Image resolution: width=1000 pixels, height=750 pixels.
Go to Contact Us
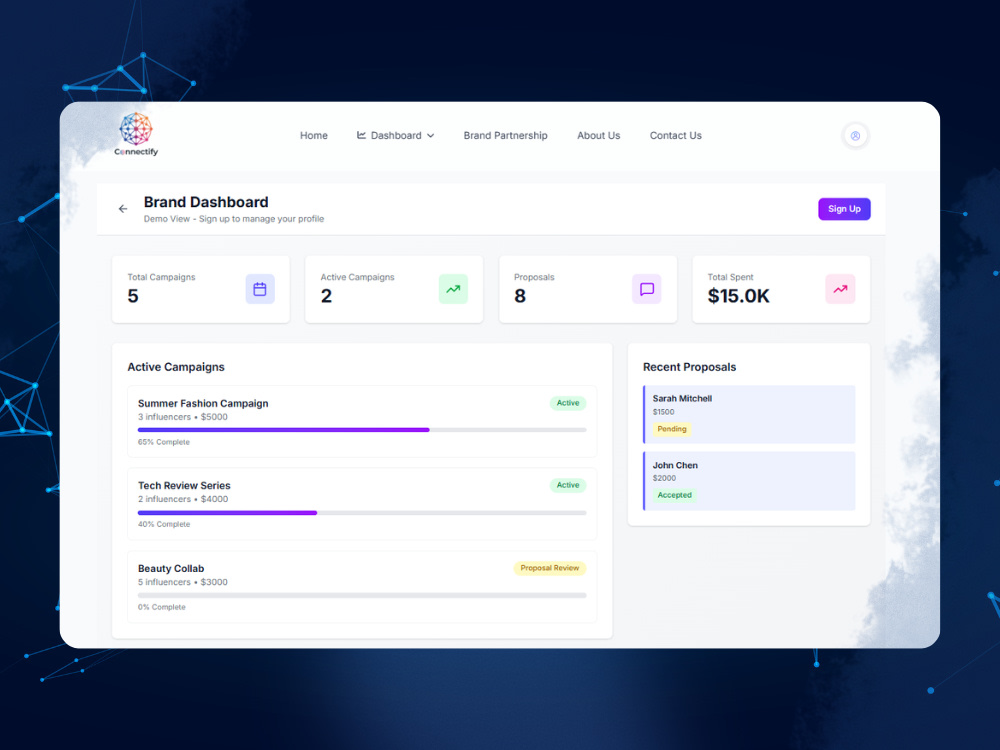point(675,136)
